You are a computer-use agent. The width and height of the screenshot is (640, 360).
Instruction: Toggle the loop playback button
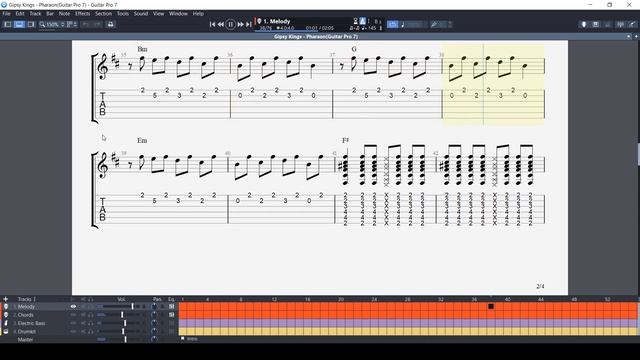pos(392,24)
